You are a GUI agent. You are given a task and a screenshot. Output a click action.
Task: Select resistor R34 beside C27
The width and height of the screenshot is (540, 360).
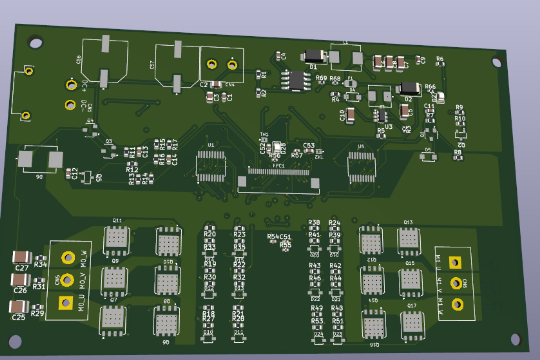point(41,258)
